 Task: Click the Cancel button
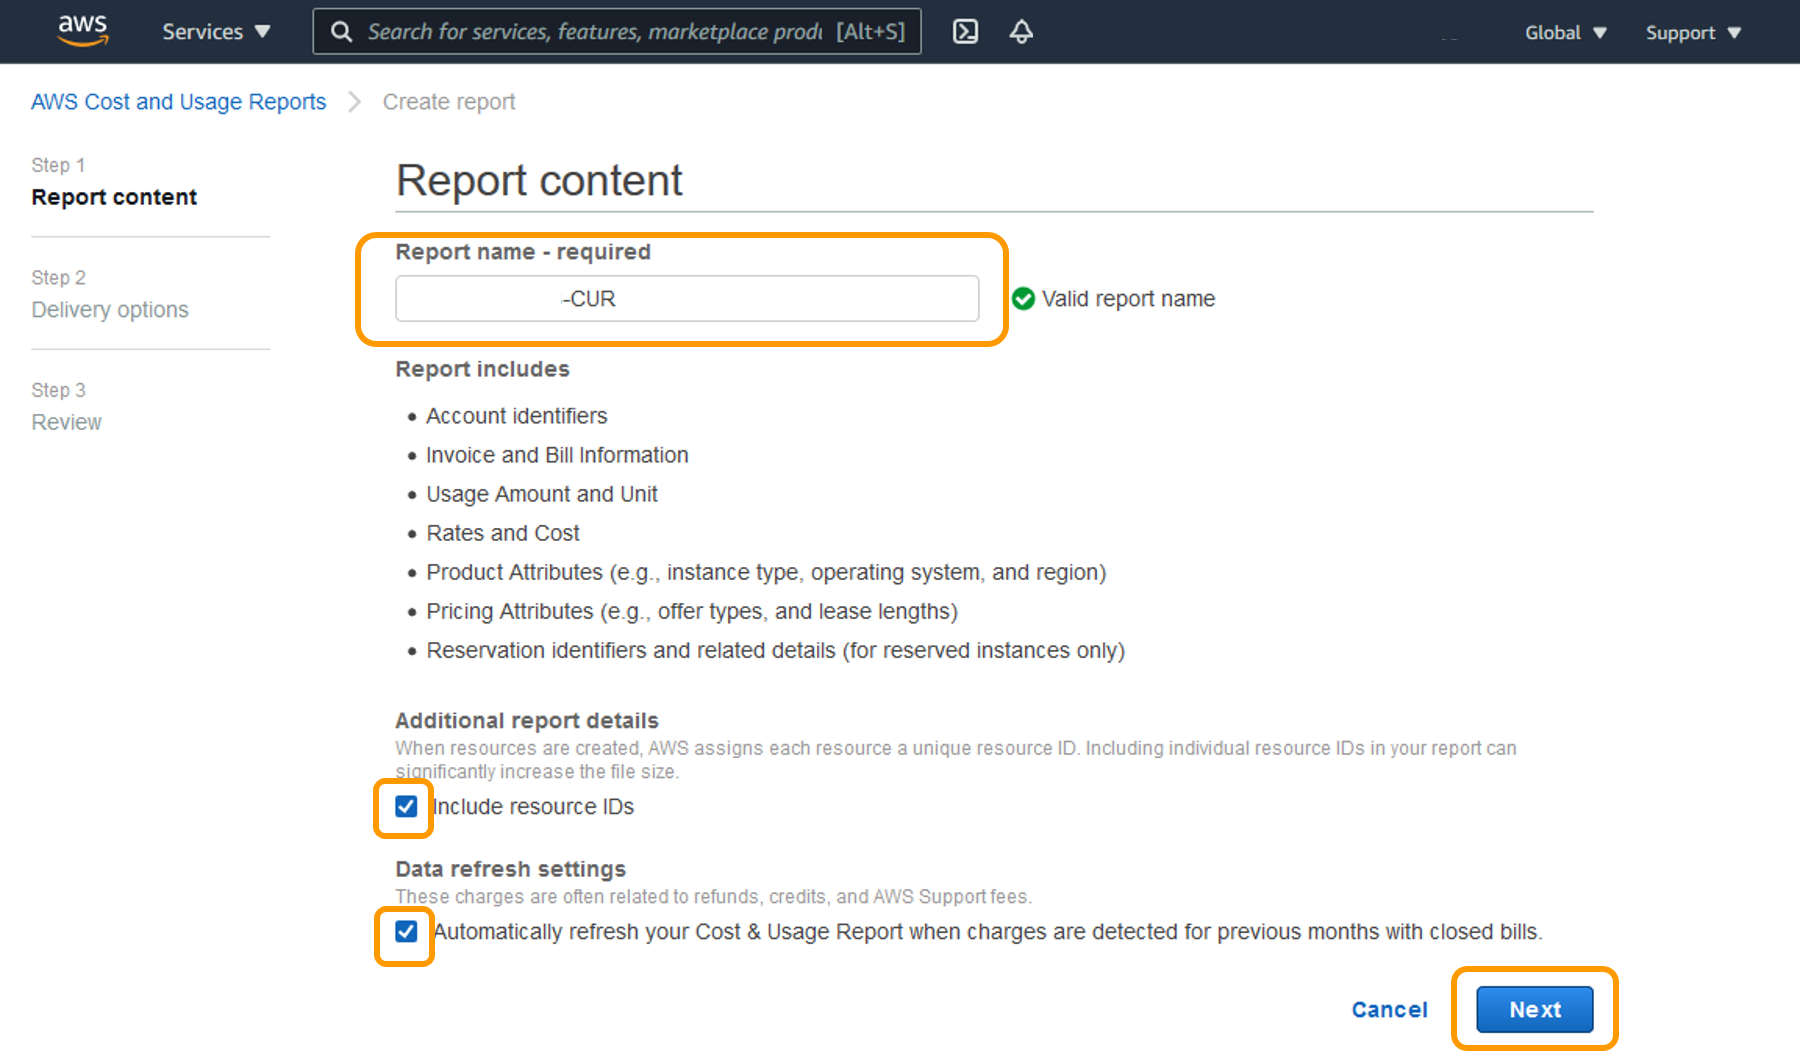[x=1389, y=1010]
